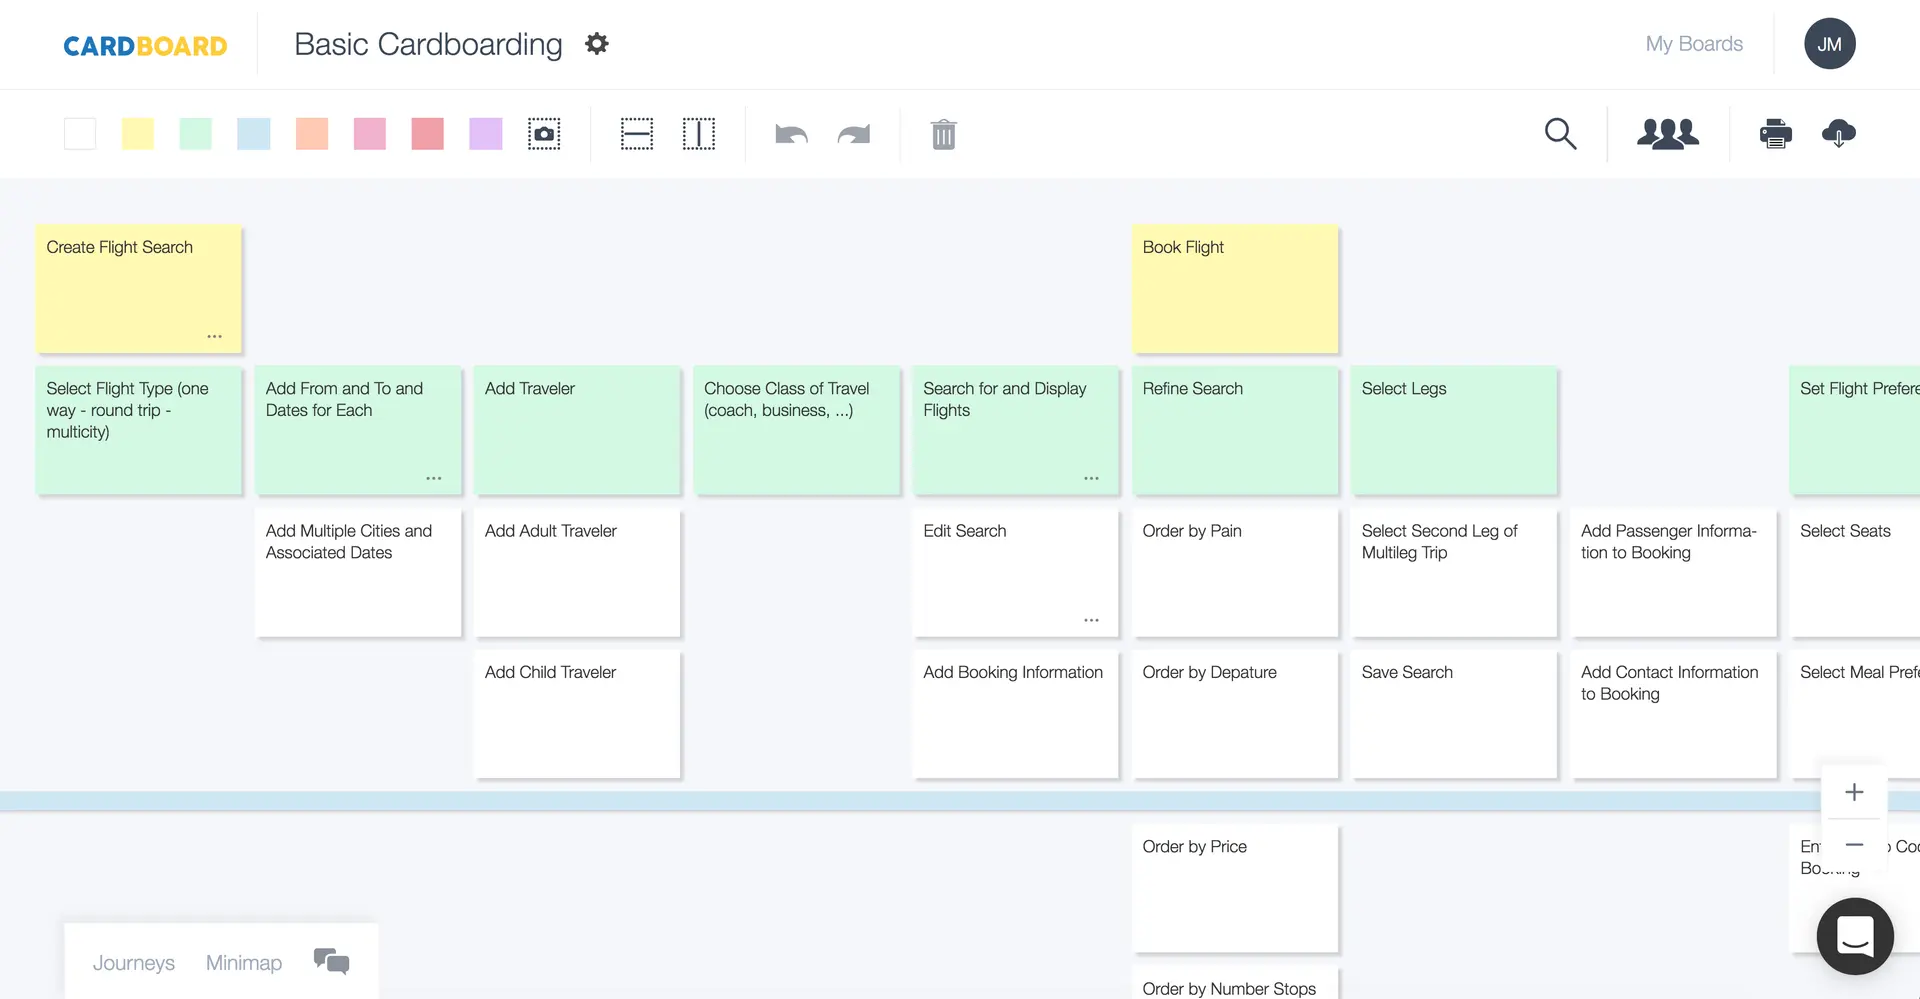Open options for the Create Flight Search card
Screen dimensions: 1920x999
pos(214,336)
